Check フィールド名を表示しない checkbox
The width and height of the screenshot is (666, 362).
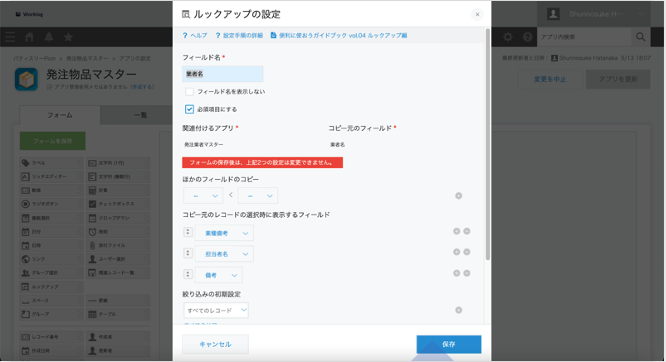pyautogui.click(x=189, y=91)
